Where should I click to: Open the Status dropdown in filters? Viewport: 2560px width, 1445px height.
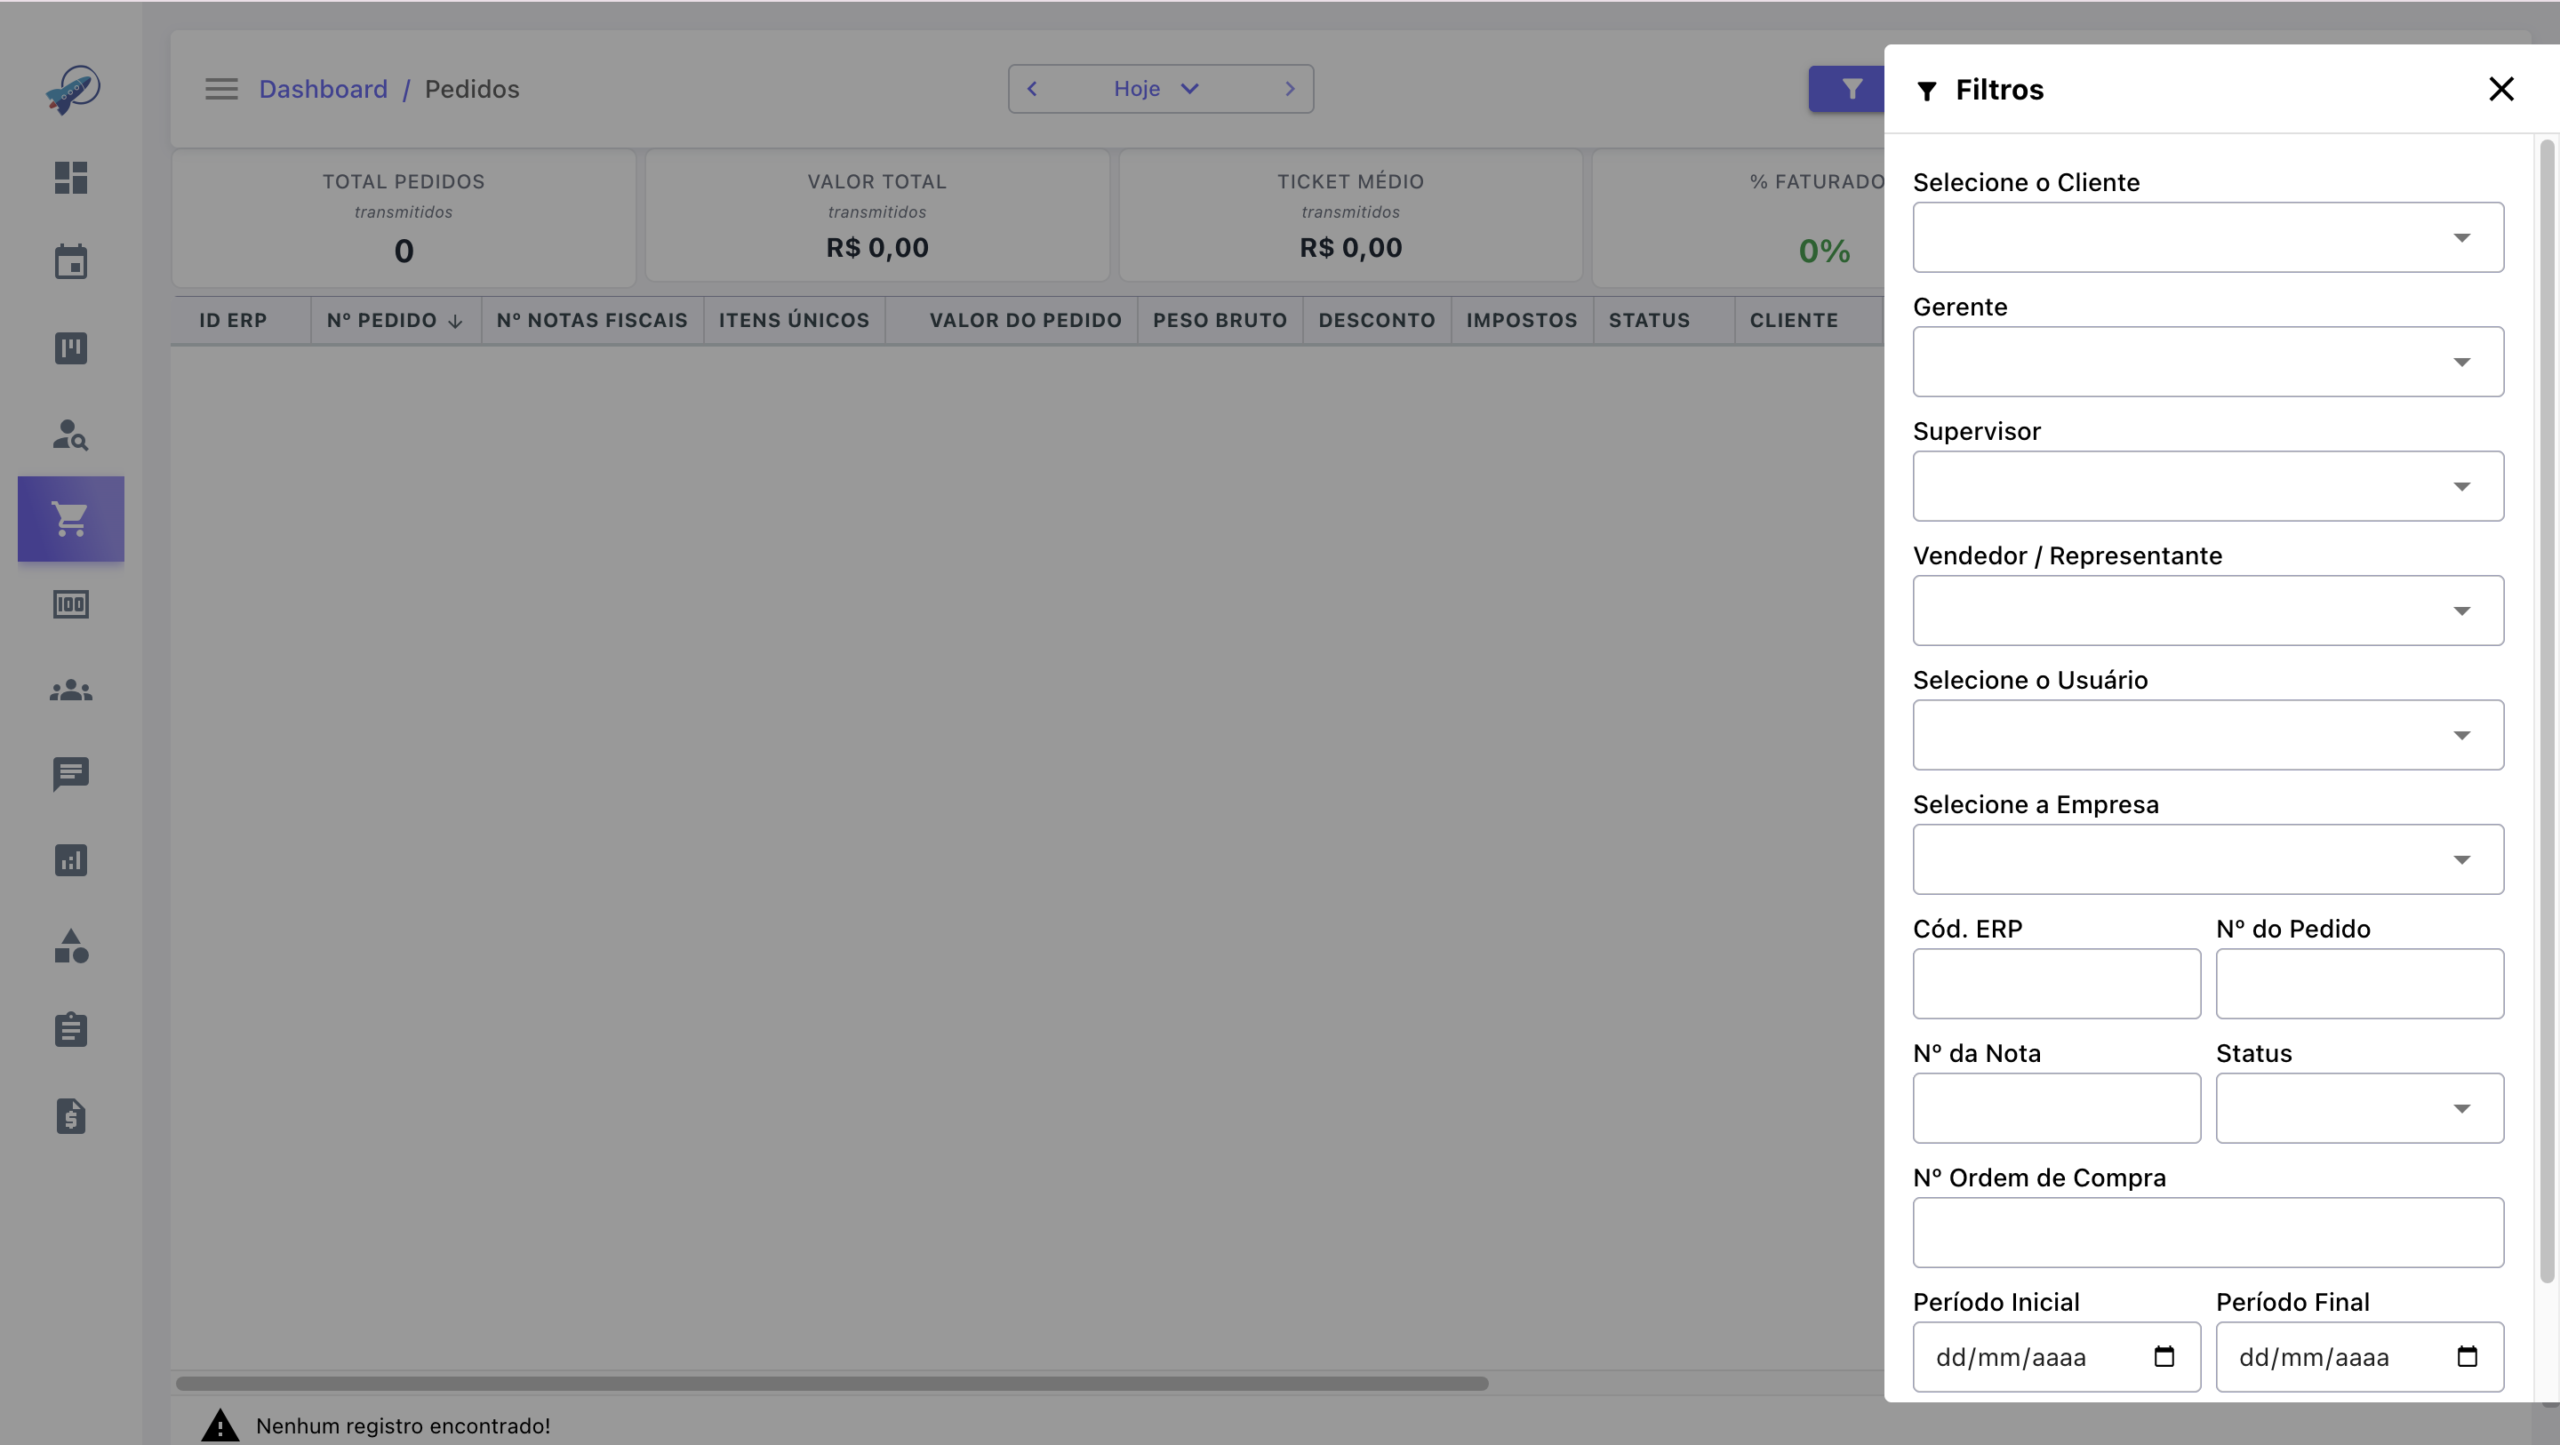pos(2359,1108)
